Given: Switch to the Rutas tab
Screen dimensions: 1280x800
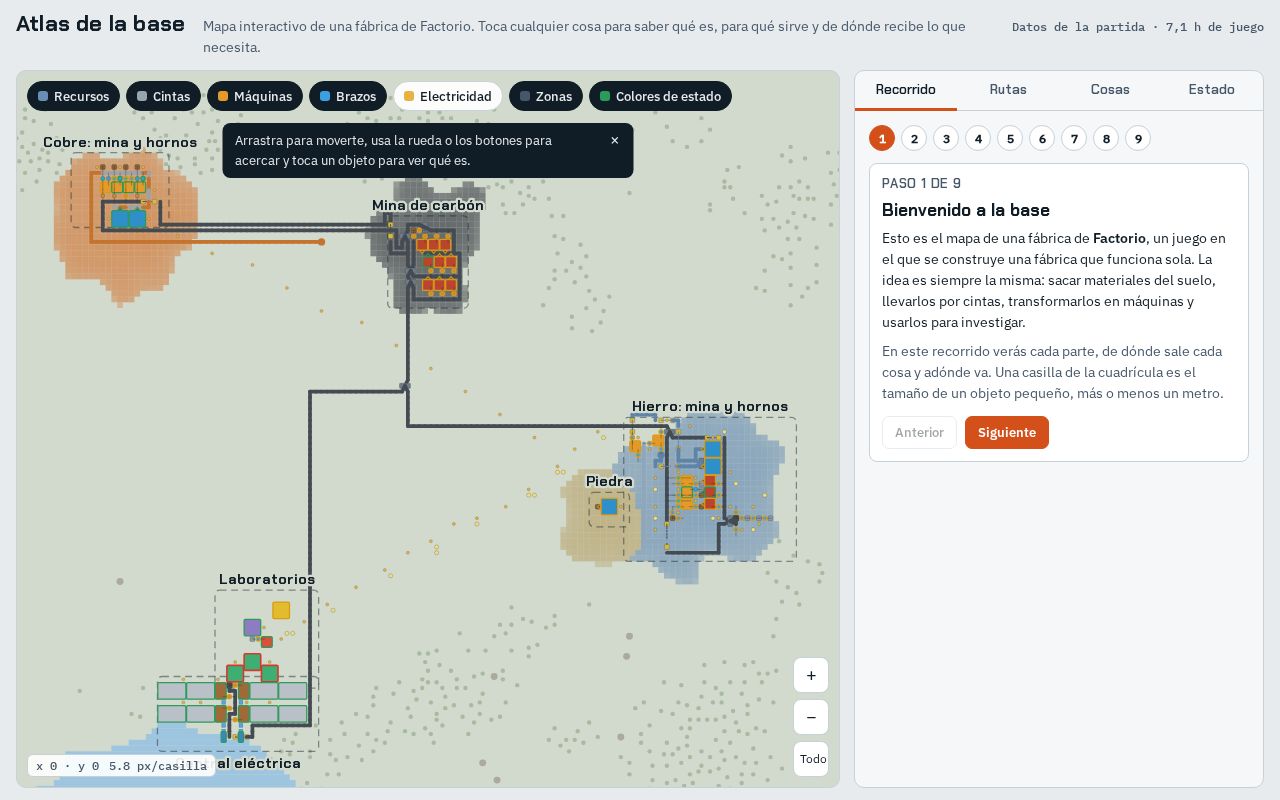Looking at the screenshot, I should click(x=1008, y=90).
